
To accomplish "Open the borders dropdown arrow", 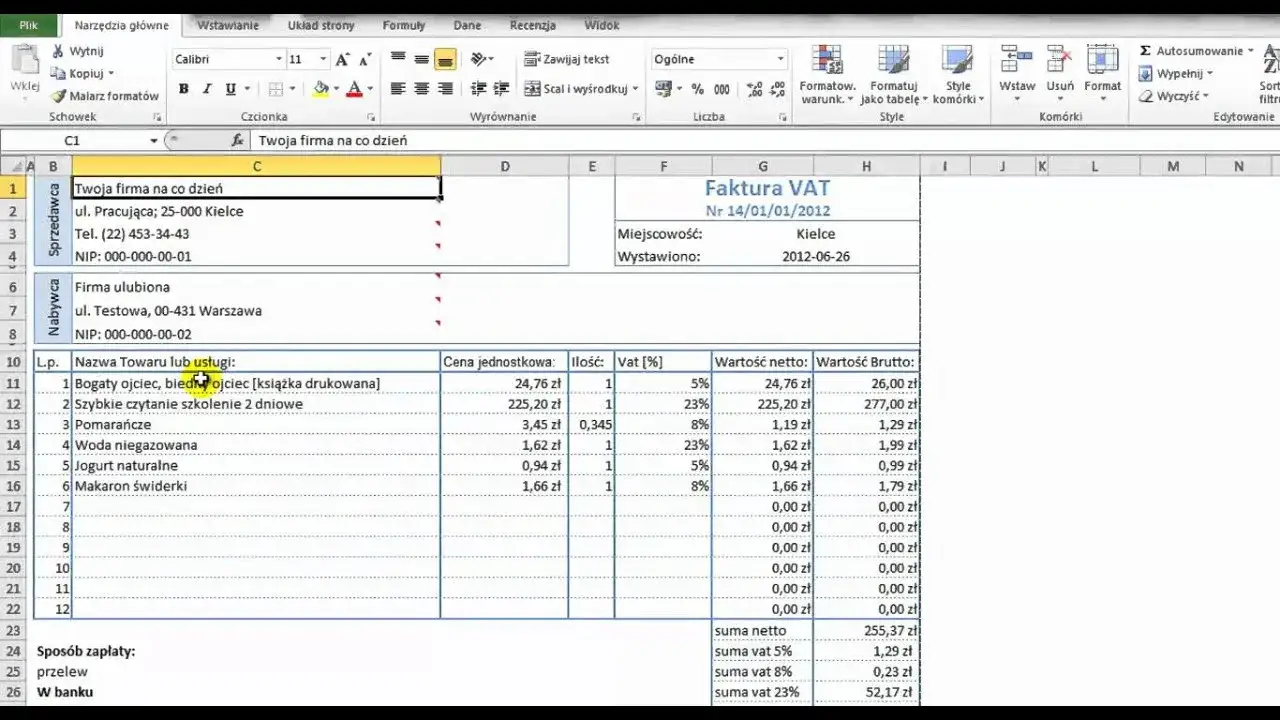I will (x=291, y=89).
